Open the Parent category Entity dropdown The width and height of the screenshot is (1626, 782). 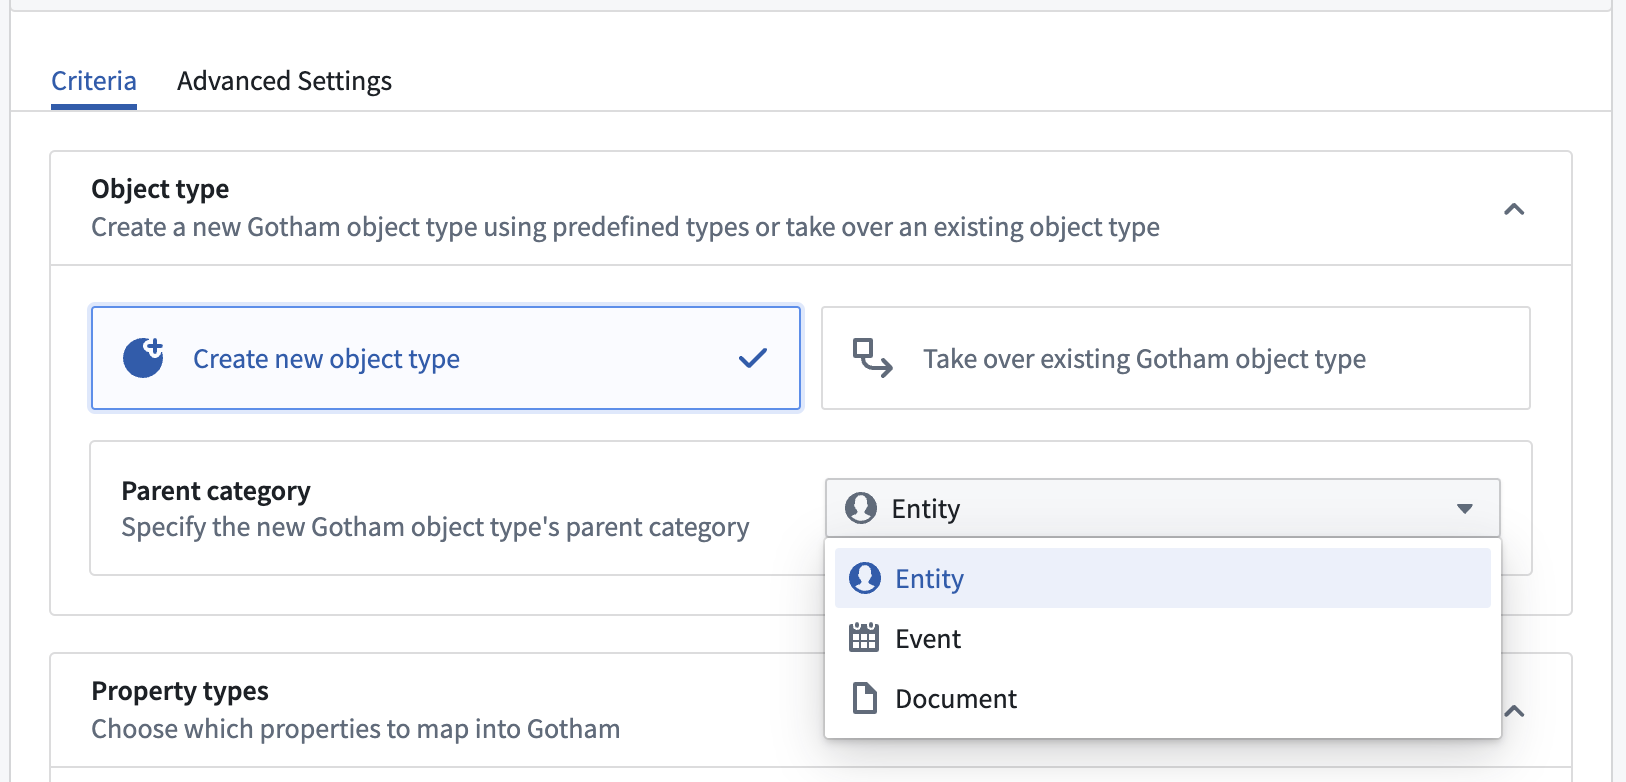tap(1163, 508)
